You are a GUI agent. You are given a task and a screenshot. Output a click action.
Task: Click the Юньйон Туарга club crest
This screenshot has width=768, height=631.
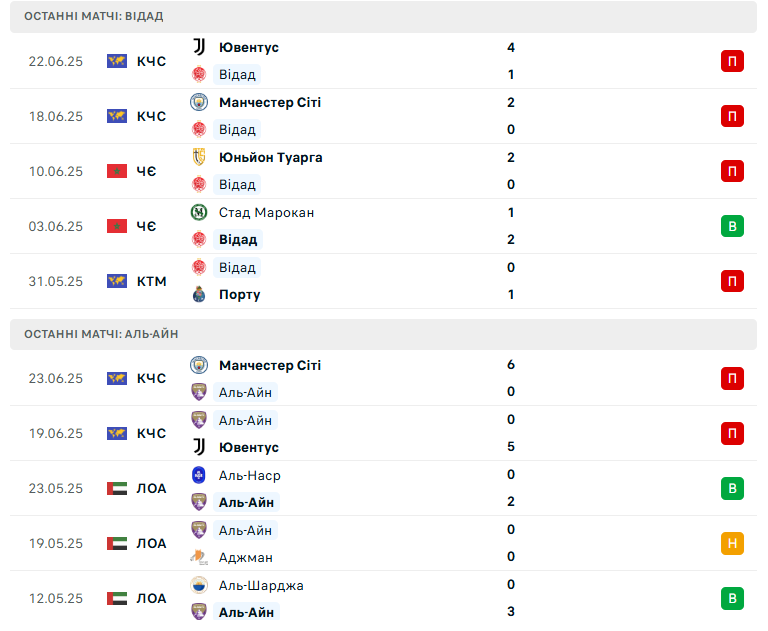[199, 157]
